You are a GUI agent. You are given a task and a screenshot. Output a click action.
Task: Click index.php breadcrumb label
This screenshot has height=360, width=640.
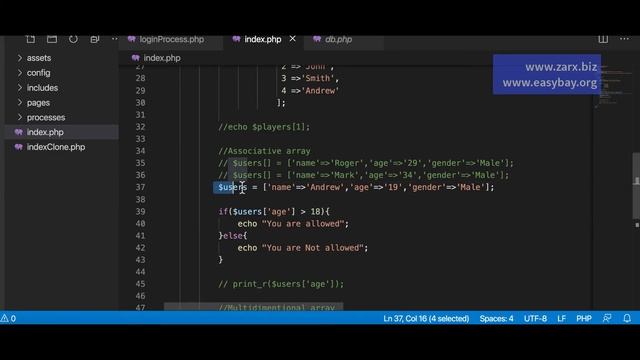coord(162,58)
